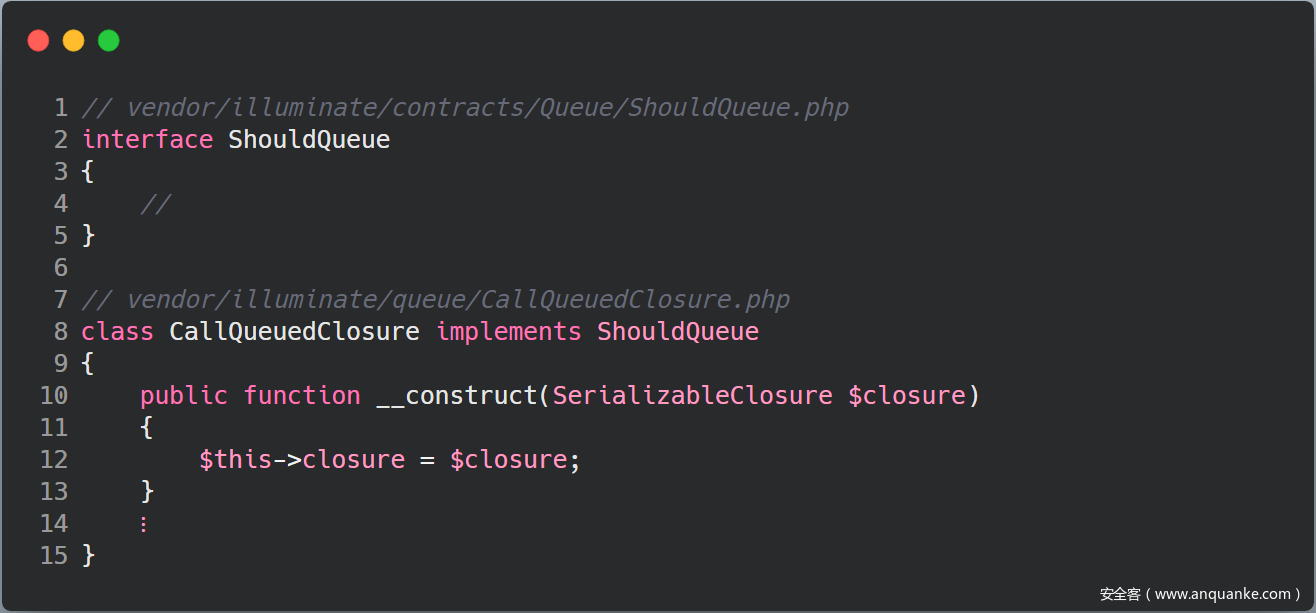Click the ShouldQueue.php path comment
Viewport: 1316px width, 613px height.
pyautogui.click(x=465, y=108)
